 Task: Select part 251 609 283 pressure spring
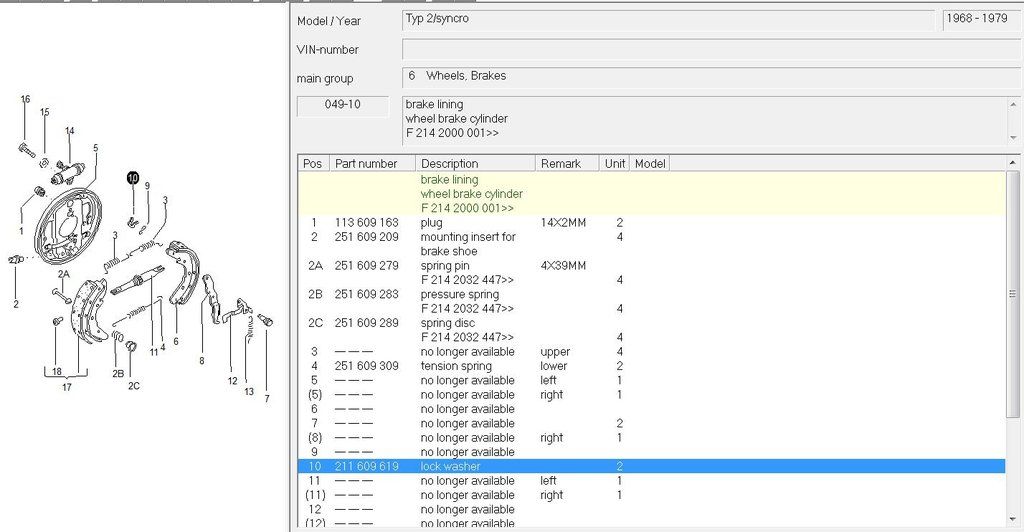point(651,302)
